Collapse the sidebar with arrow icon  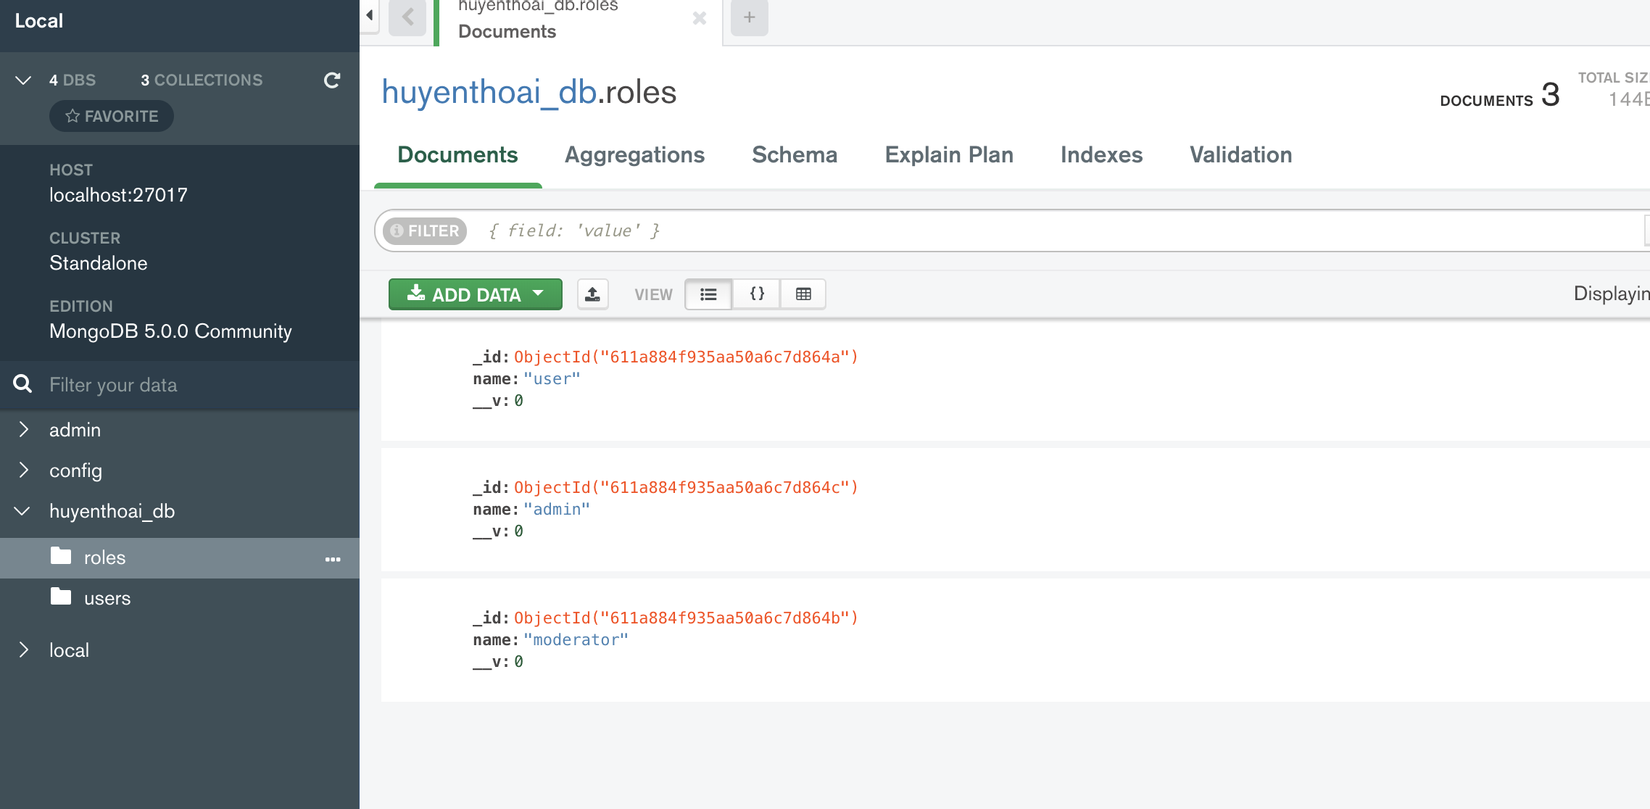click(370, 15)
